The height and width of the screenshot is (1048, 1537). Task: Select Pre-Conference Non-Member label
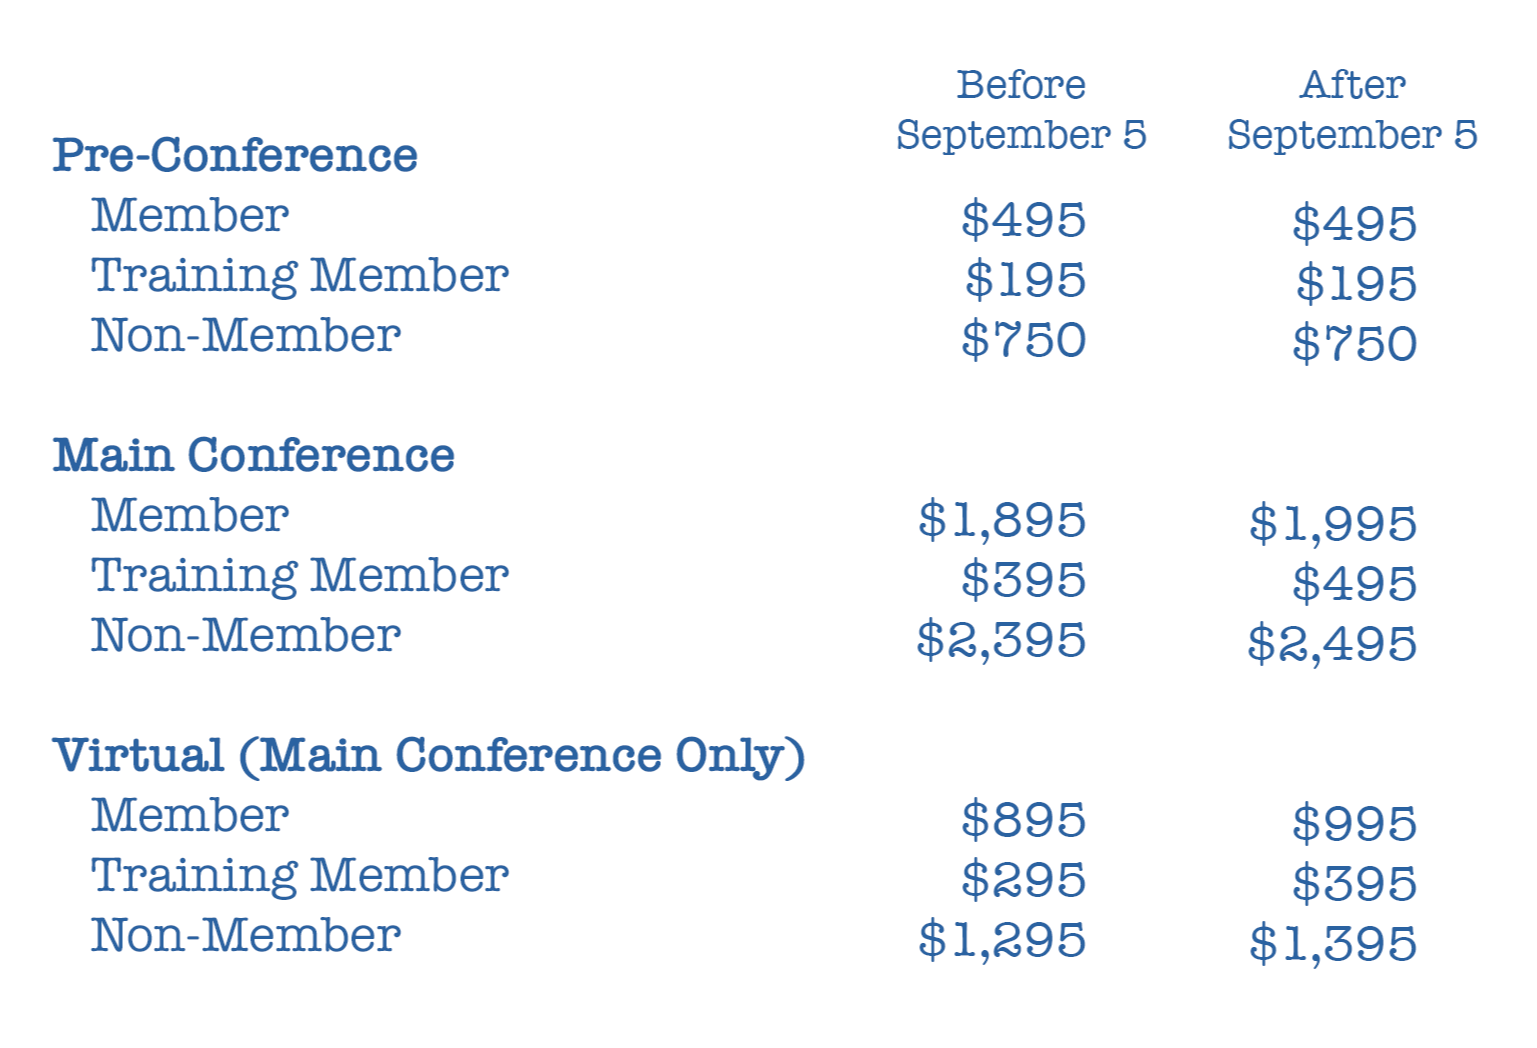(246, 335)
